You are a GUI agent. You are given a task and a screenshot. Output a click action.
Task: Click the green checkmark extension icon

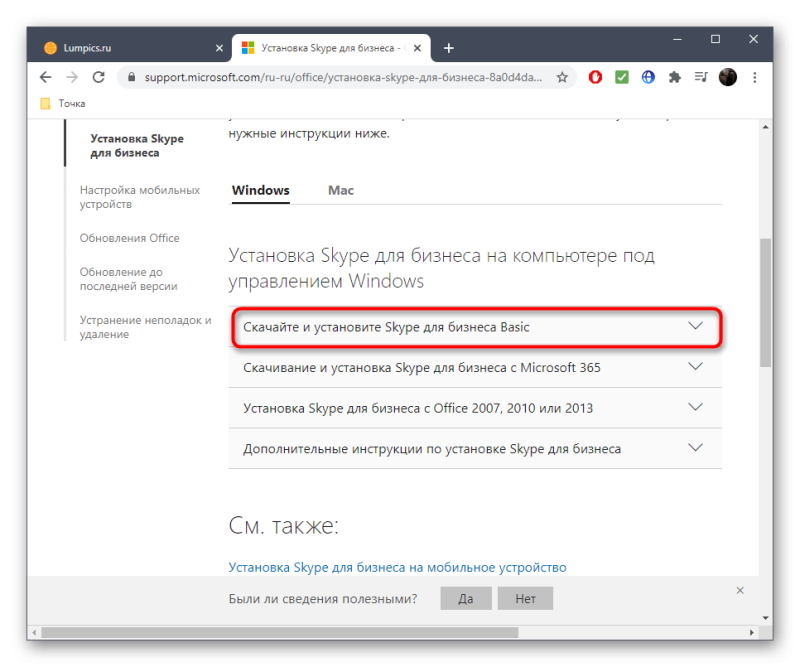tap(621, 77)
